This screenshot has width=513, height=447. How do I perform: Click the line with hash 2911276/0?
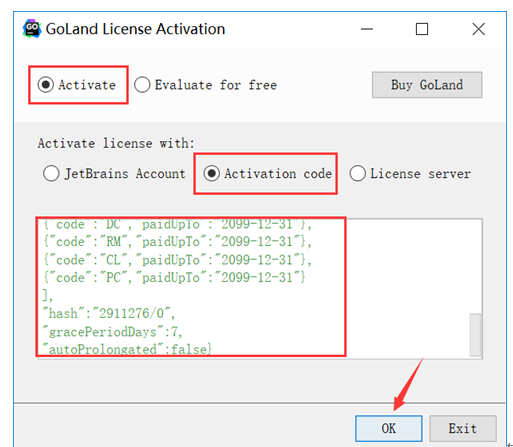coord(109,313)
